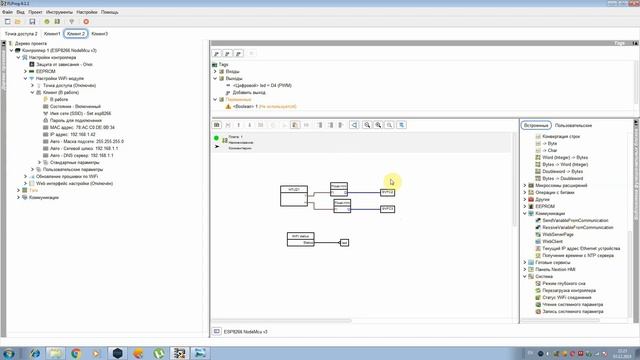Image resolution: width=640 pixels, height=360 pixels.
Task: Expand Стандартные параметры node
Action: tap(39, 162)
